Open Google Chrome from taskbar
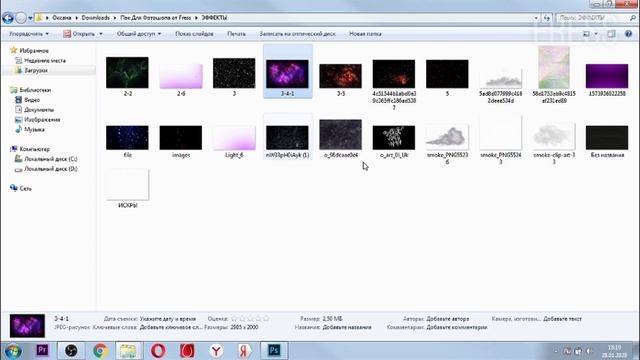This screenshot has width=640, height=360. pos(100,351)
